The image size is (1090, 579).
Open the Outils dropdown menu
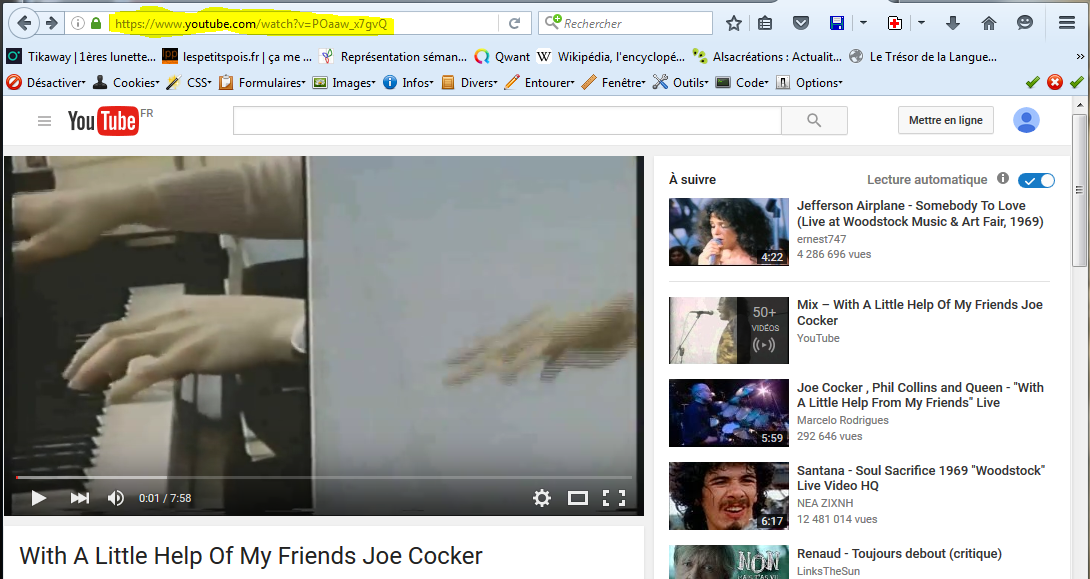point(681,83)
